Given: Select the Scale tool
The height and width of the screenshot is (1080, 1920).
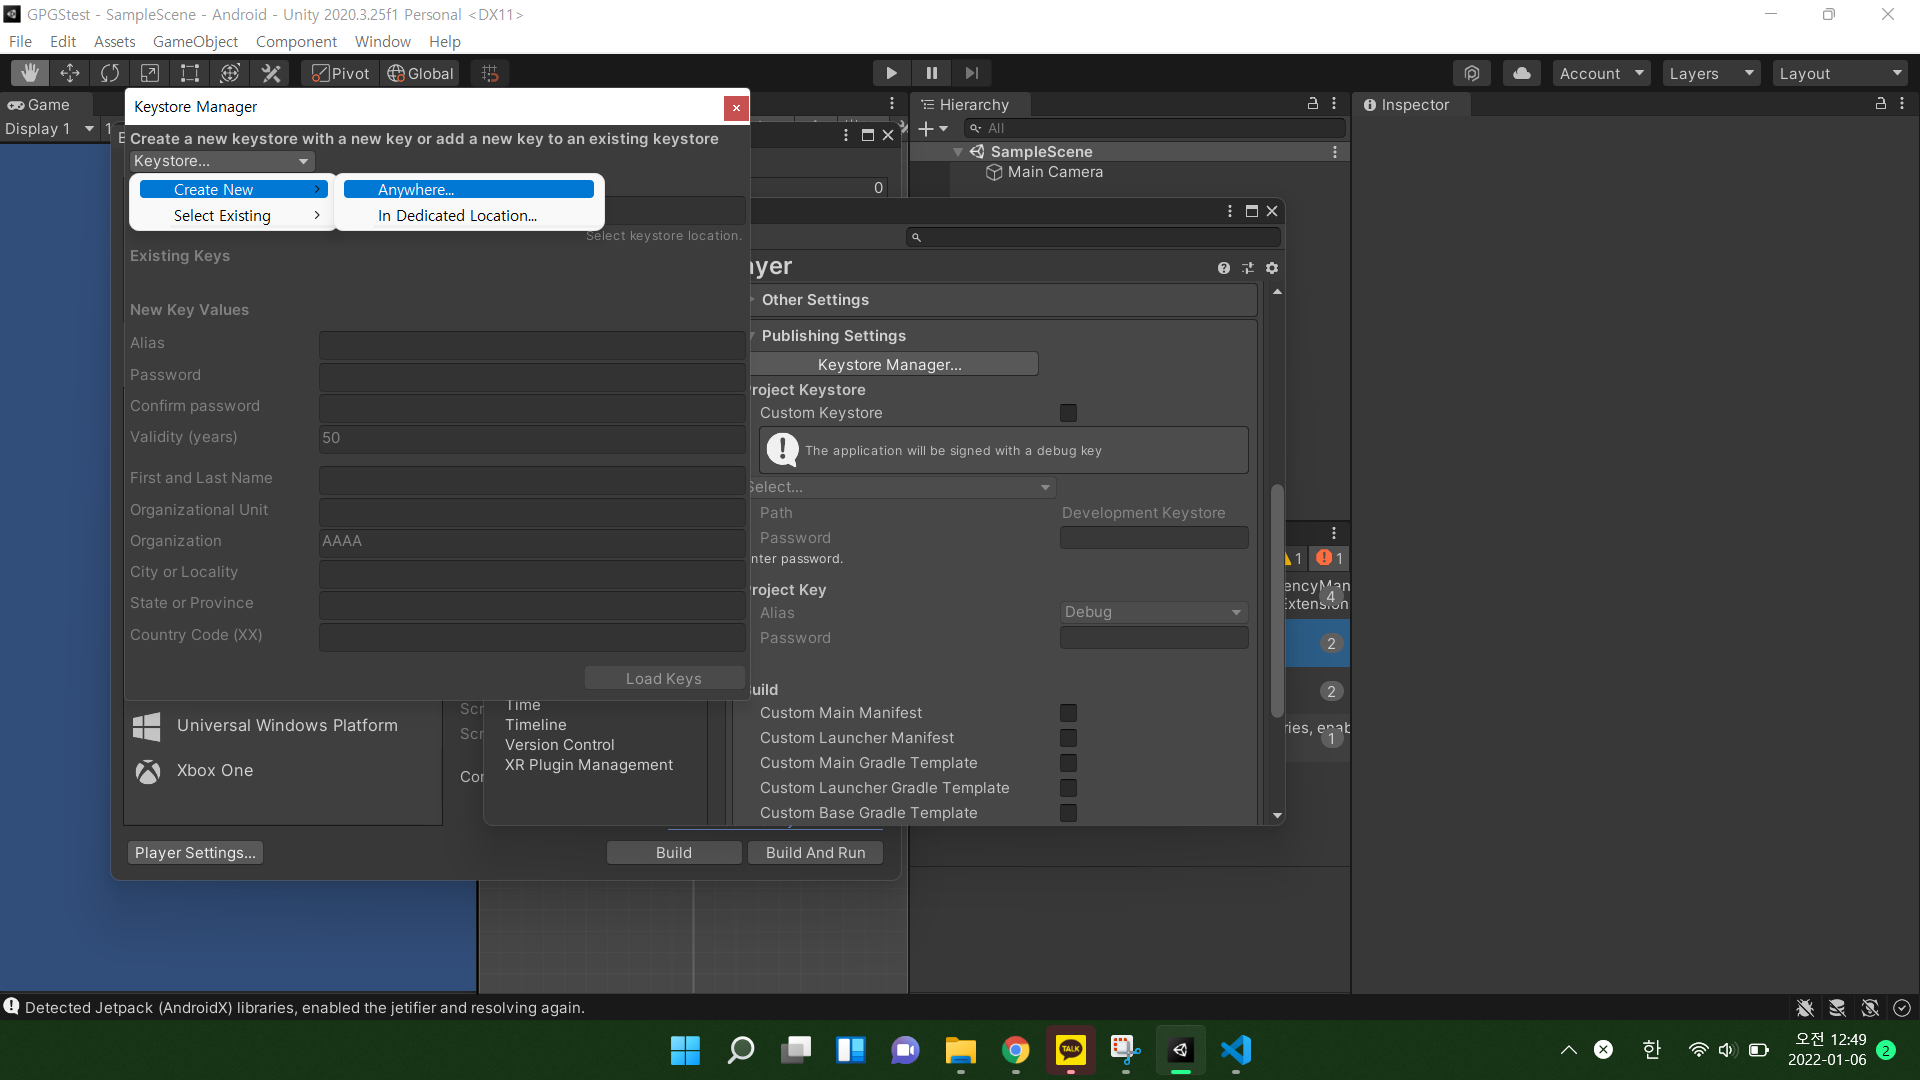Looking at the screenshot, I should (x=150, y=73).
